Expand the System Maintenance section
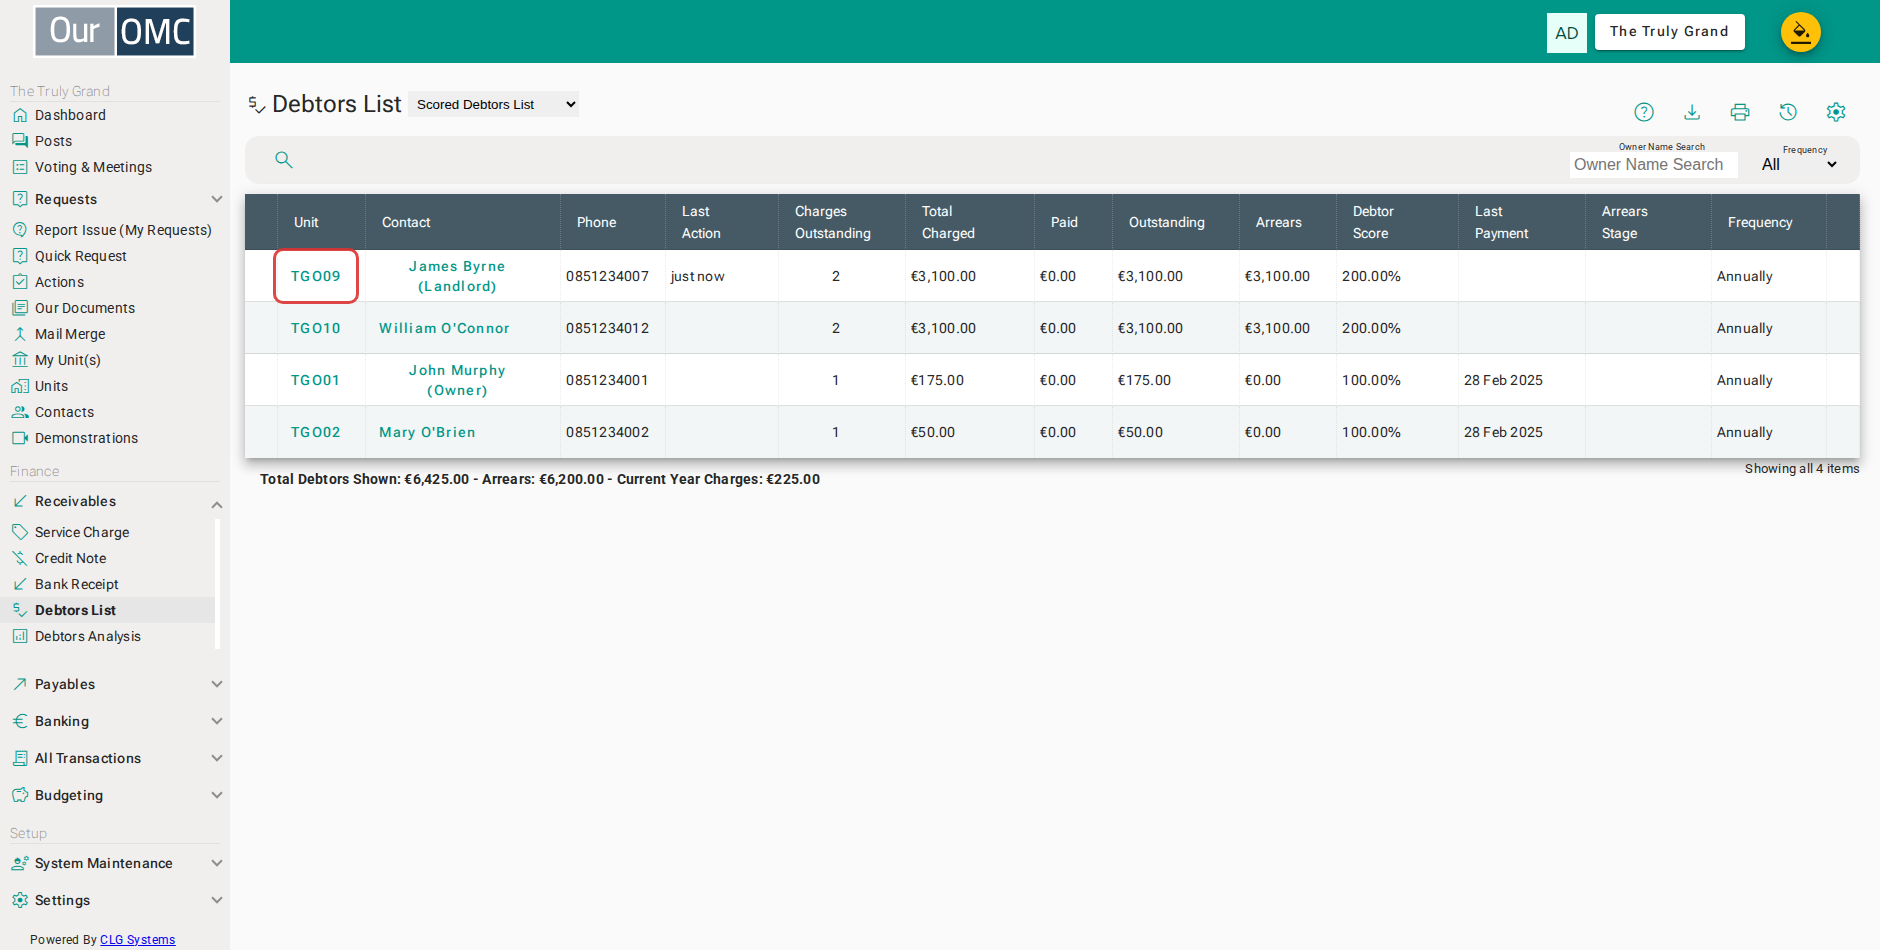Viewport: 1880px width, 950px height. pos(217,863)
